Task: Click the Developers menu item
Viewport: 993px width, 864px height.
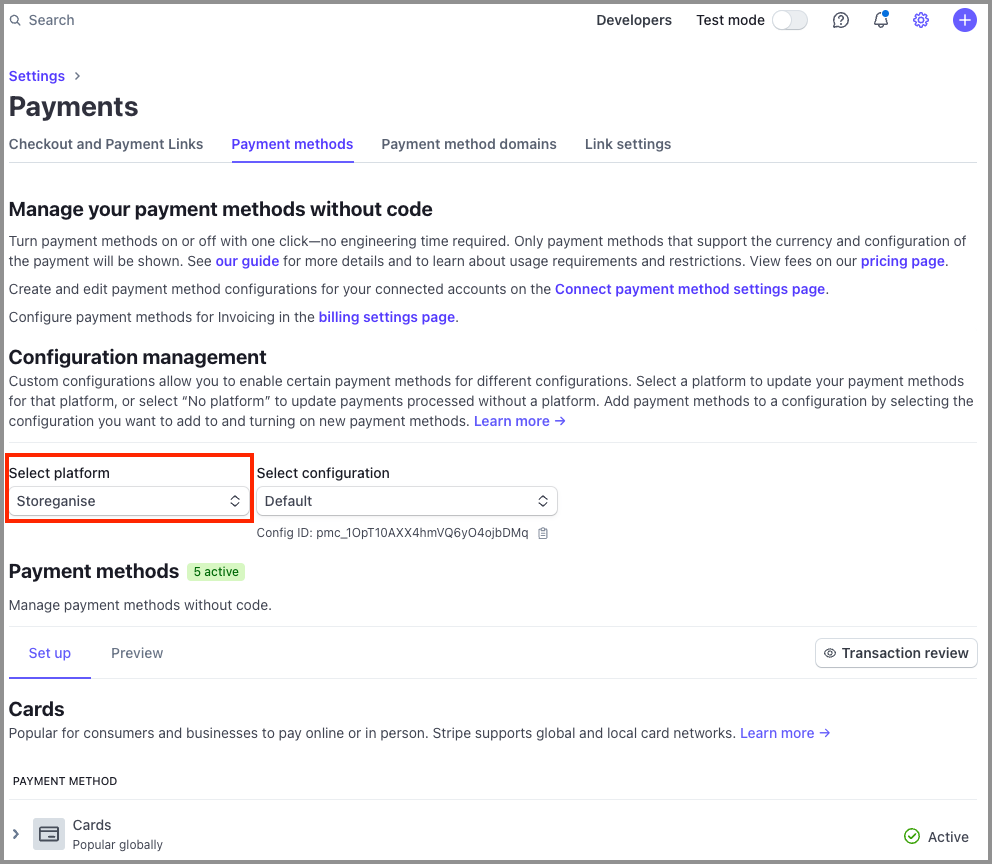Action: pyautogui.click(x=634, y=20)
